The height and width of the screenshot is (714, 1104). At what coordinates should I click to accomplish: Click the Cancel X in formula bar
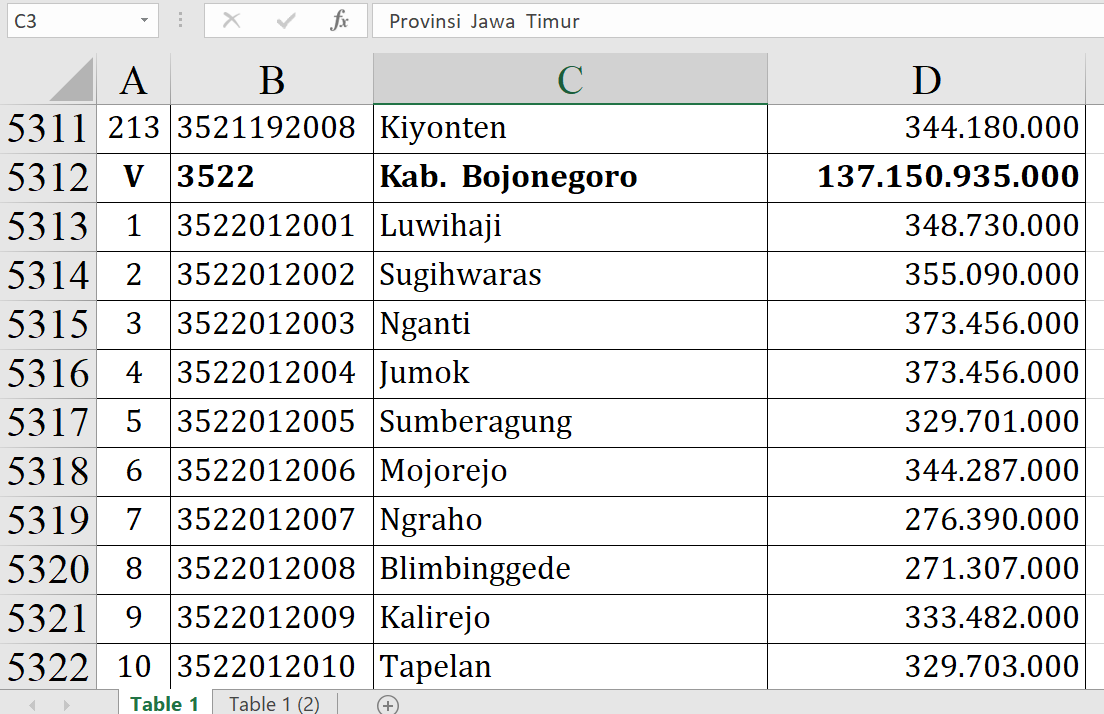click(x=231, y=21)
